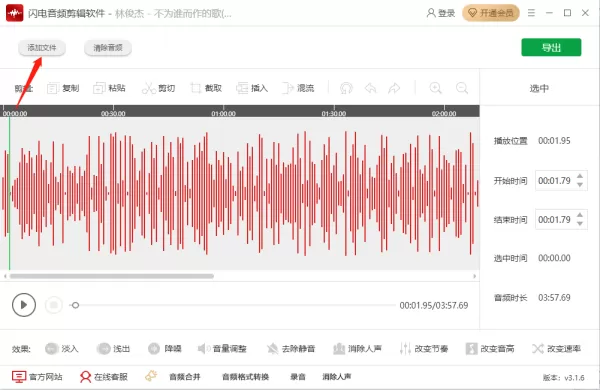Play the audio with the play button
600x390 pixels.
(24, 305)
